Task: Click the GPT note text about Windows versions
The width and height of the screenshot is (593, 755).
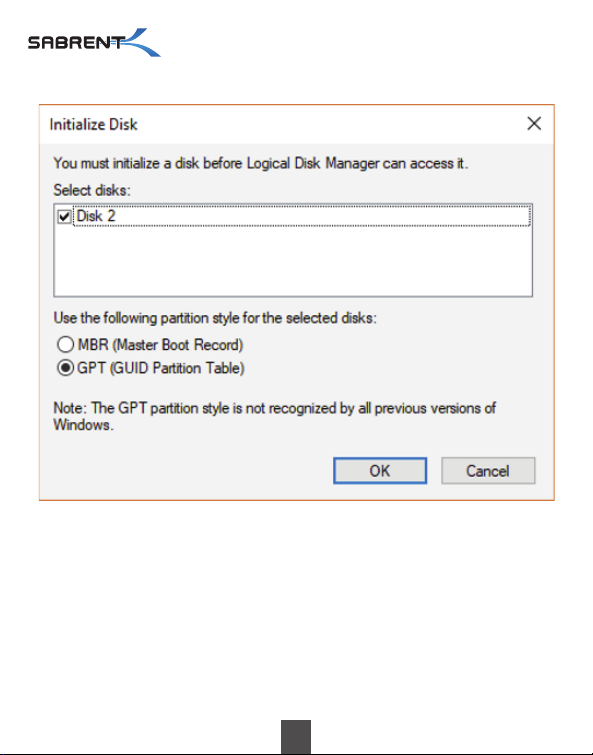Action: 274,417
